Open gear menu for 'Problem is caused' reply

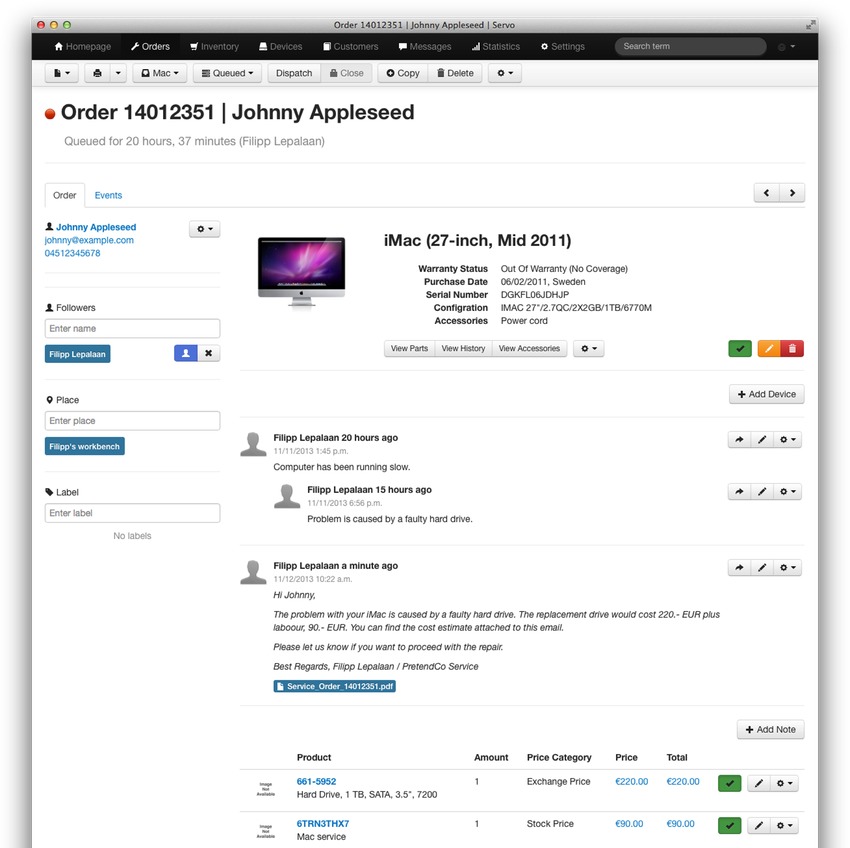[x=788, y=491]
